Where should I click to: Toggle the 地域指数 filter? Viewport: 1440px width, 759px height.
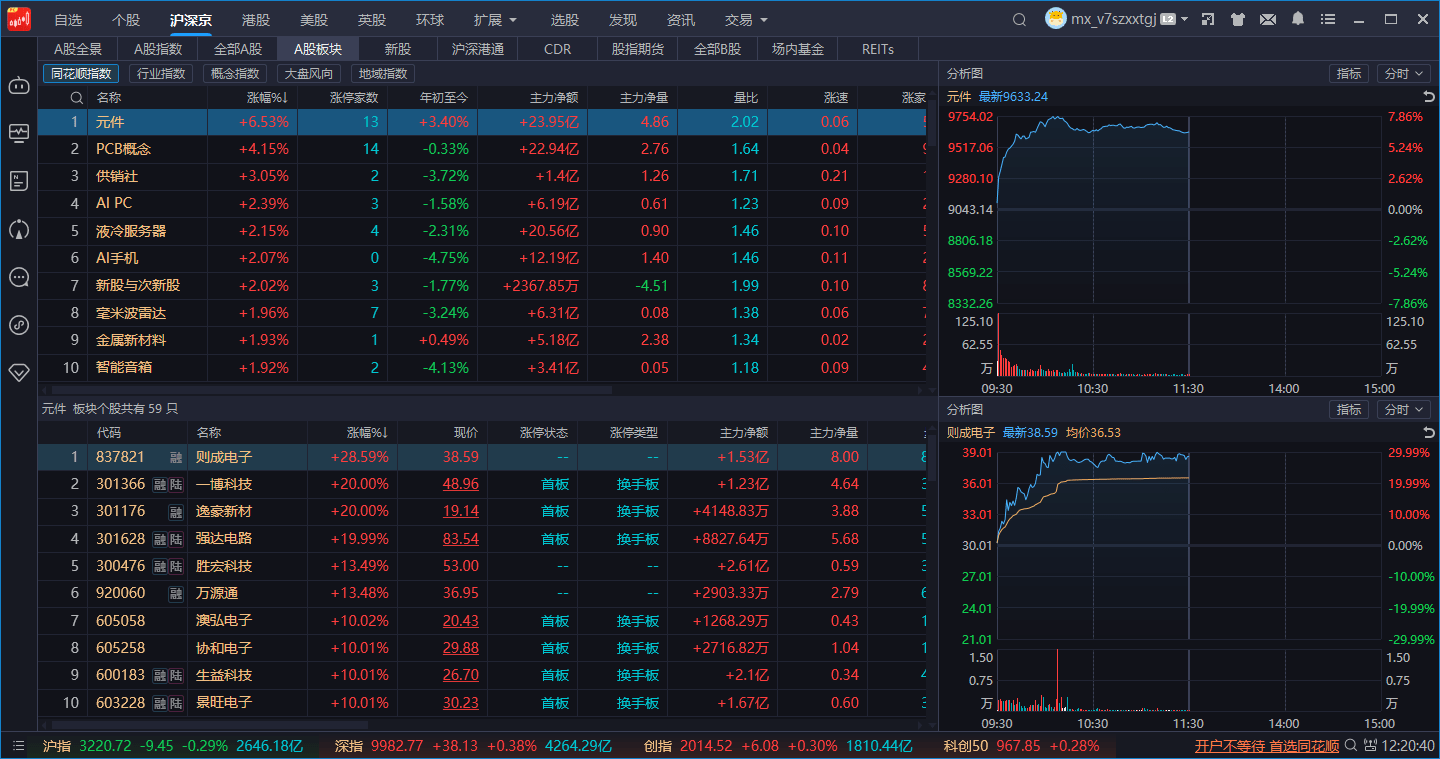(x=383, y=73)
